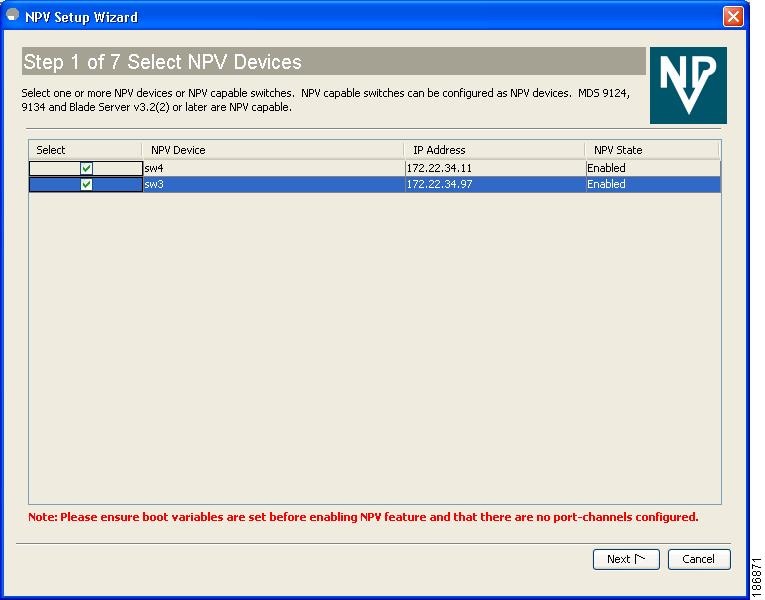Click the 172.22.34.11 IP address cell
Image resolution: width=765 pixels, height=600 pixels.
[495, 168]
